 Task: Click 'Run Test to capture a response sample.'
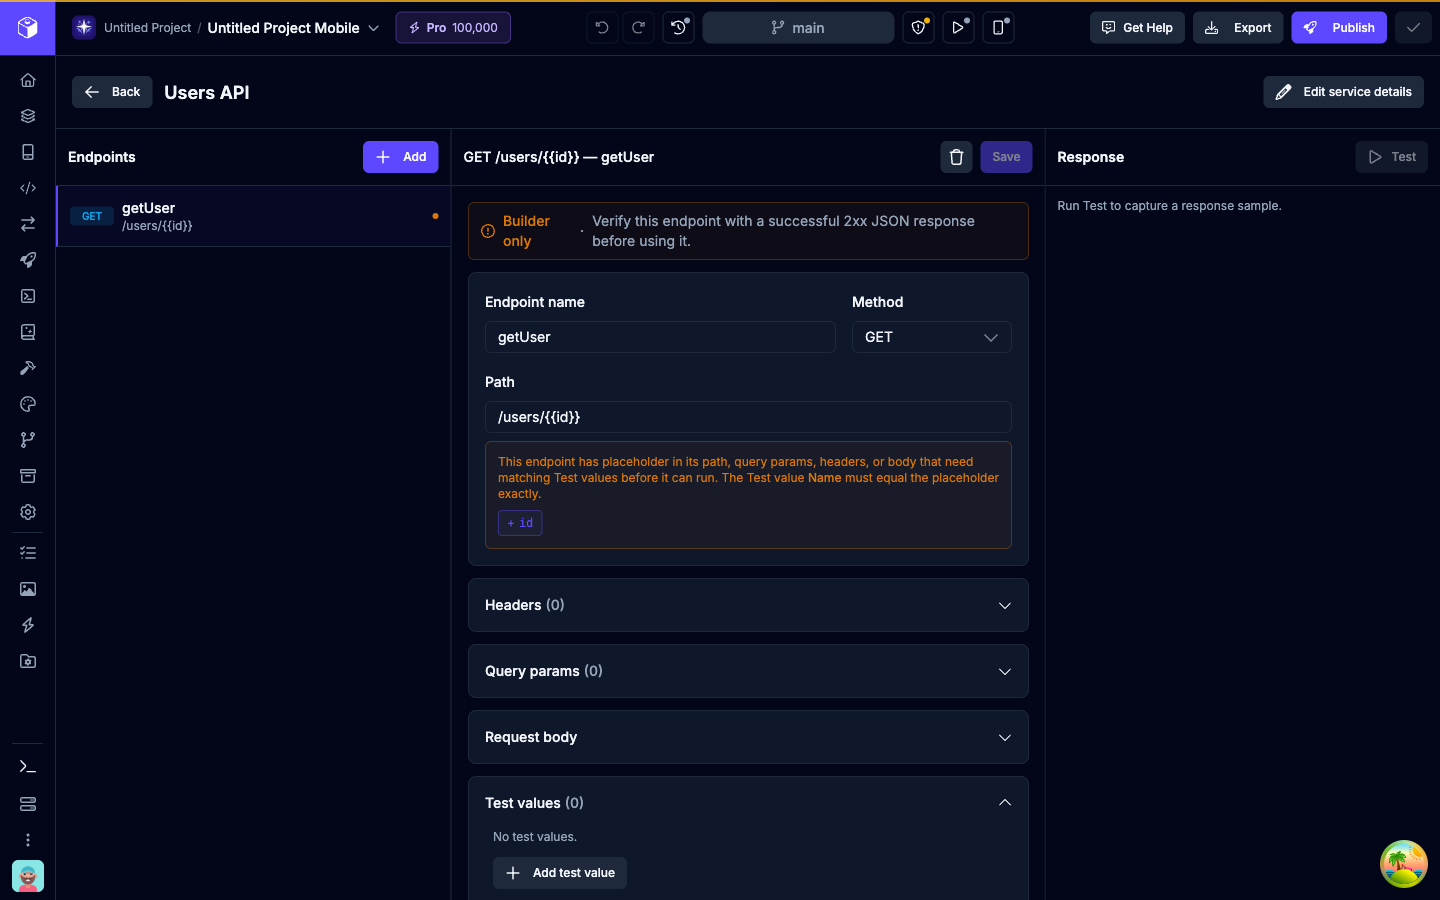(1169, 206)
